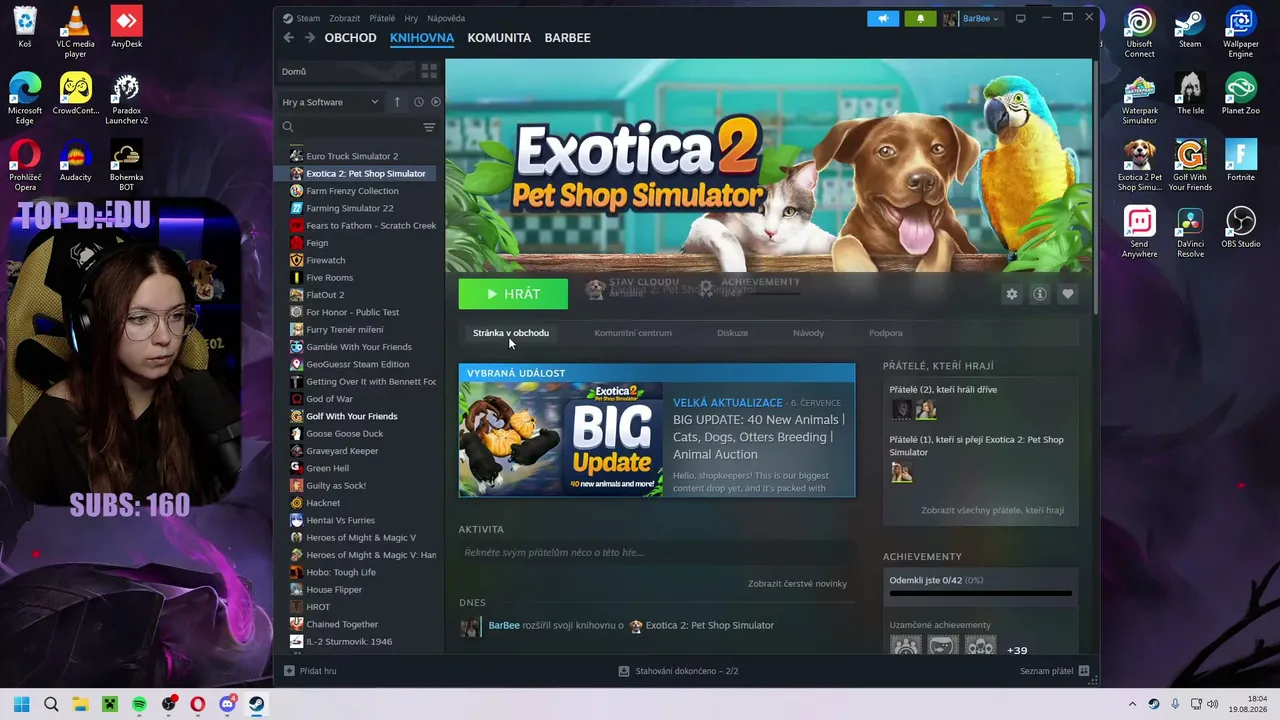
Task: Launch the AnyDesk desktop shortcut
Action: pos(126,27)
